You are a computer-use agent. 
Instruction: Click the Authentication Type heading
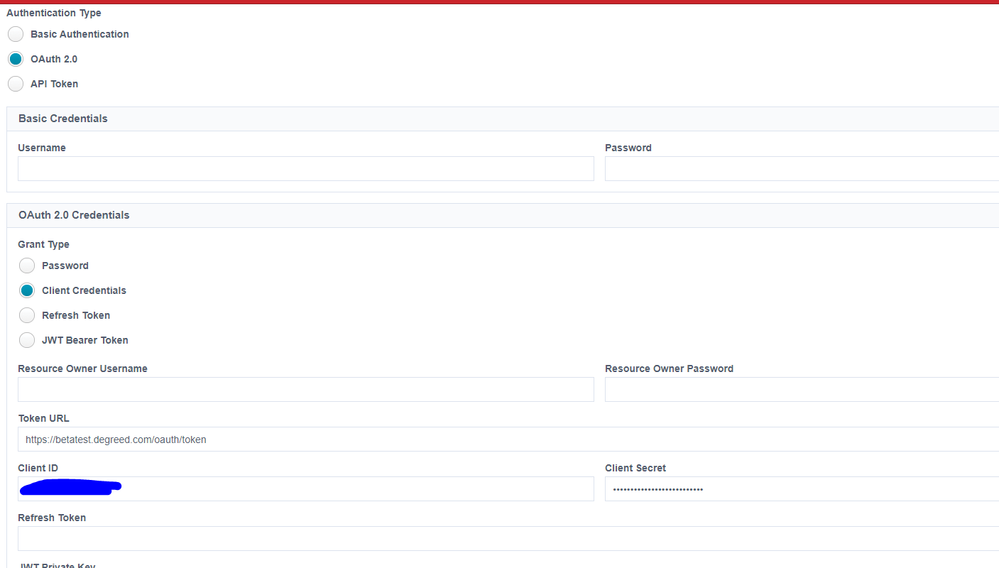(x=54, y=13)
